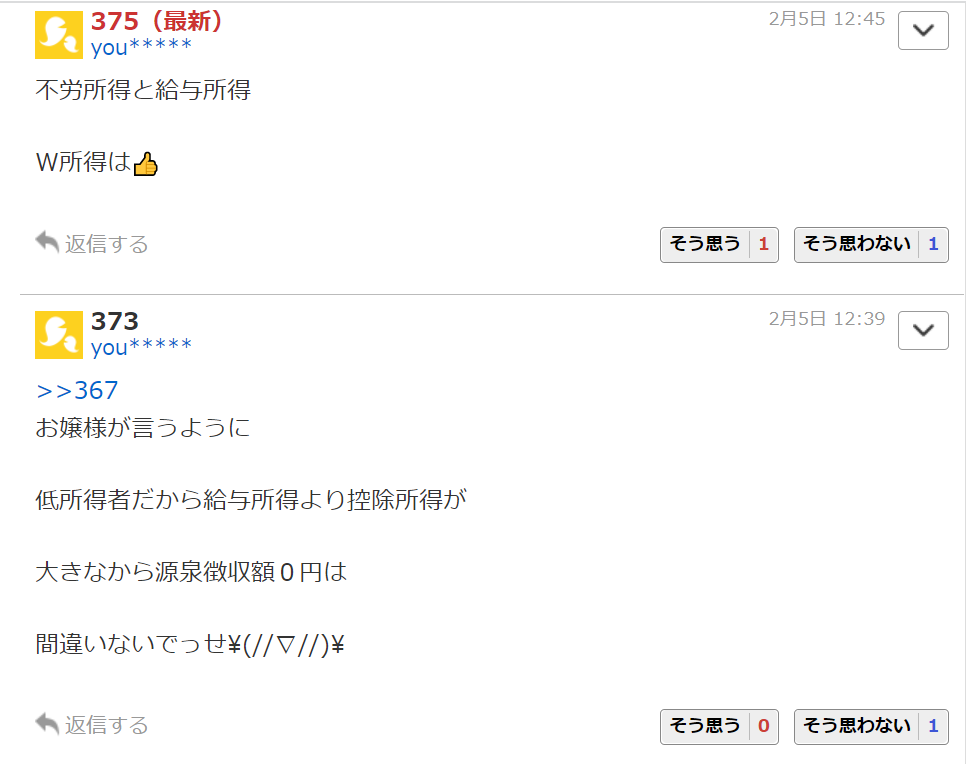Click 返信する under post 373
Viewport: 966px width, 764px height.
[107, 725]
